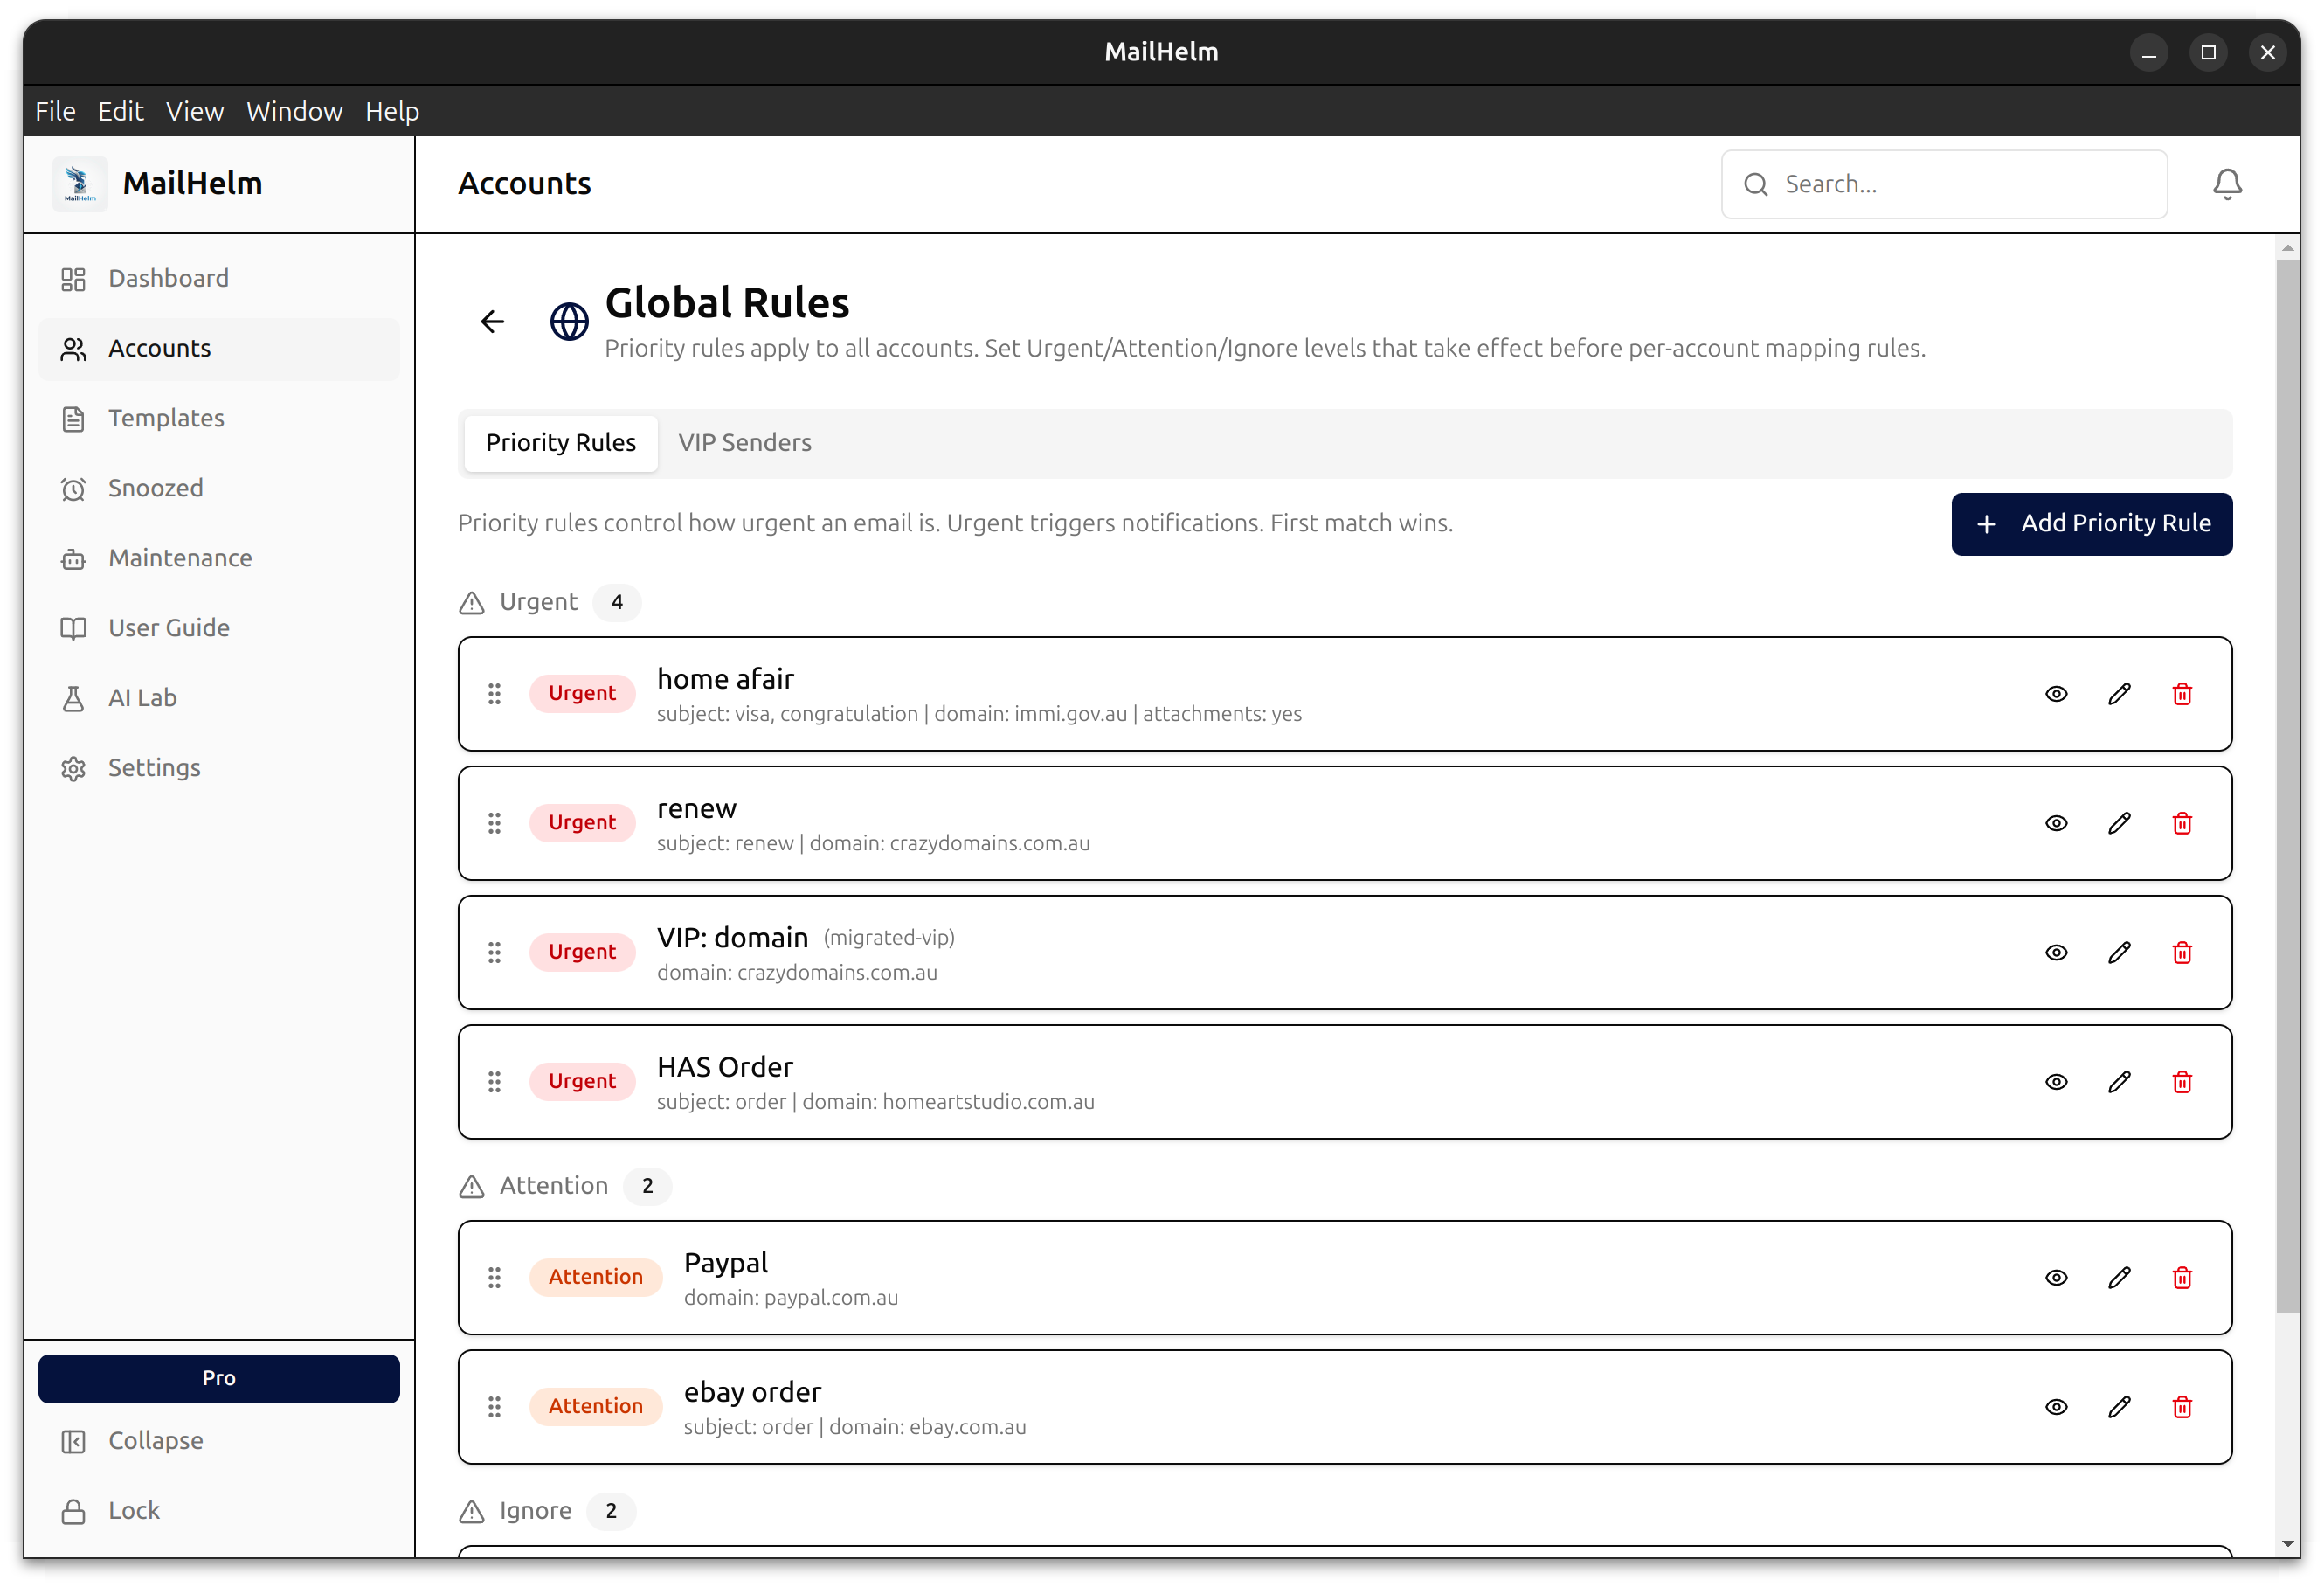This screenshot has height=1587, width=2324.
Task: Click the Attention section header
Action: point(553,1186)
